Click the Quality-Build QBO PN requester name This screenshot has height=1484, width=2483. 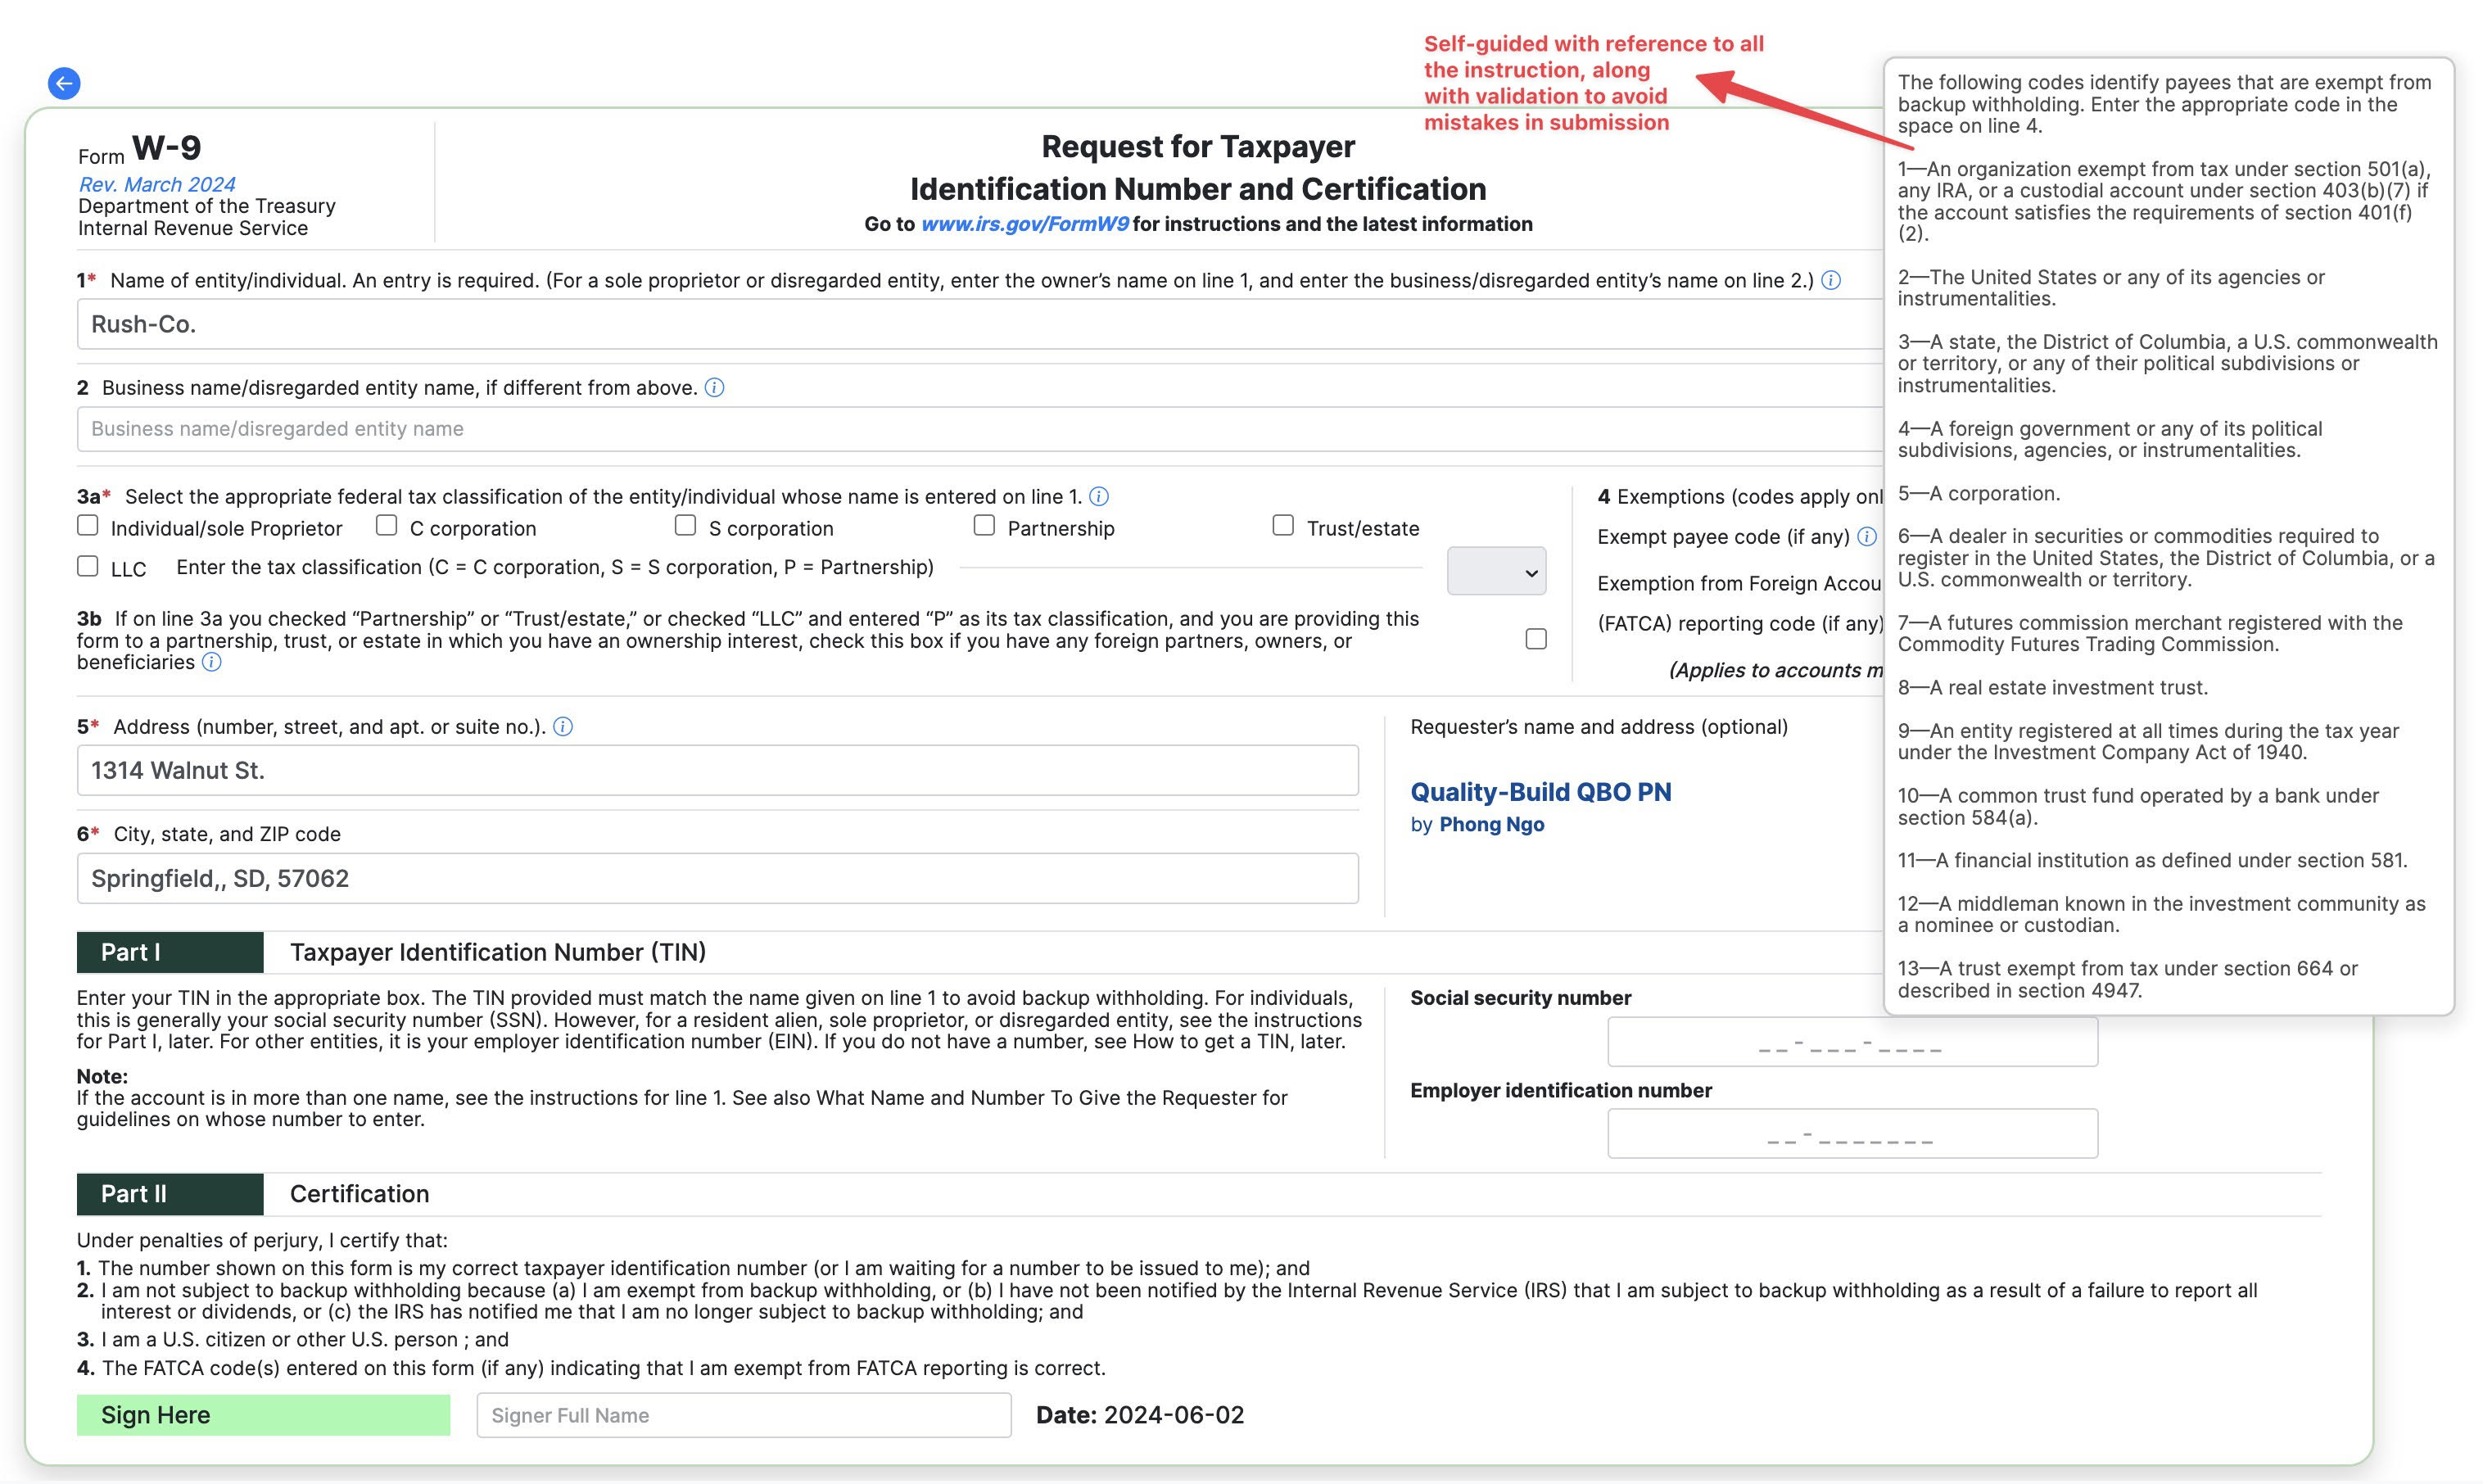pos(1540,792)
